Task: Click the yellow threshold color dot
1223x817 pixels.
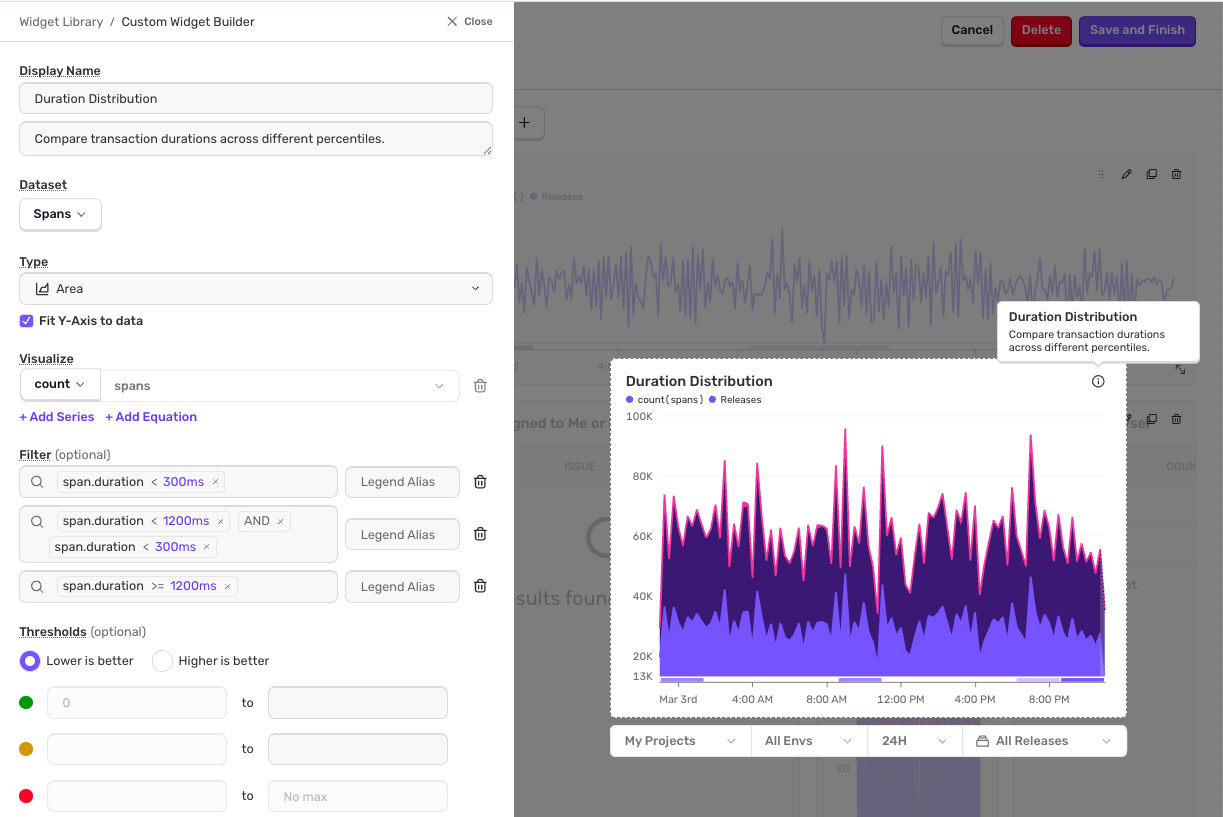Action: tap(26, 749)
